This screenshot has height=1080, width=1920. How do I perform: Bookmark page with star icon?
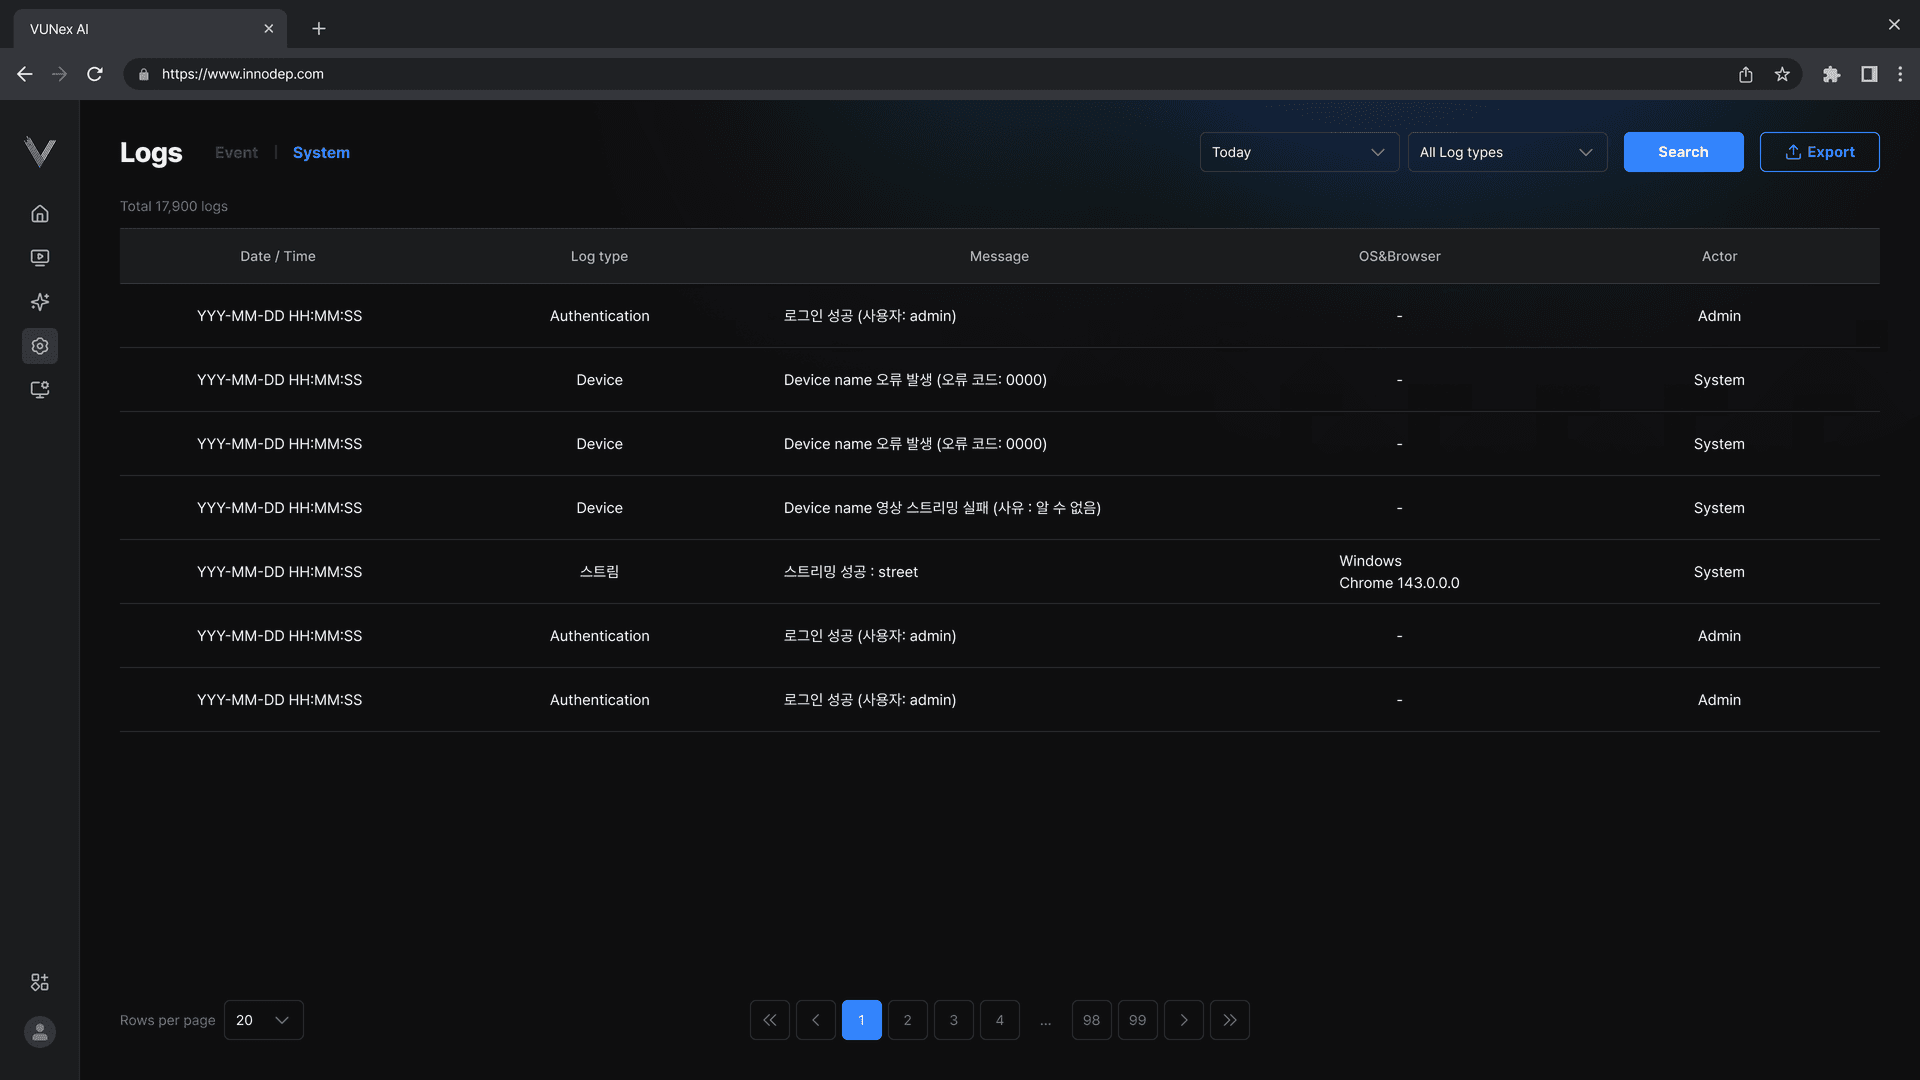click(1782, 74)
